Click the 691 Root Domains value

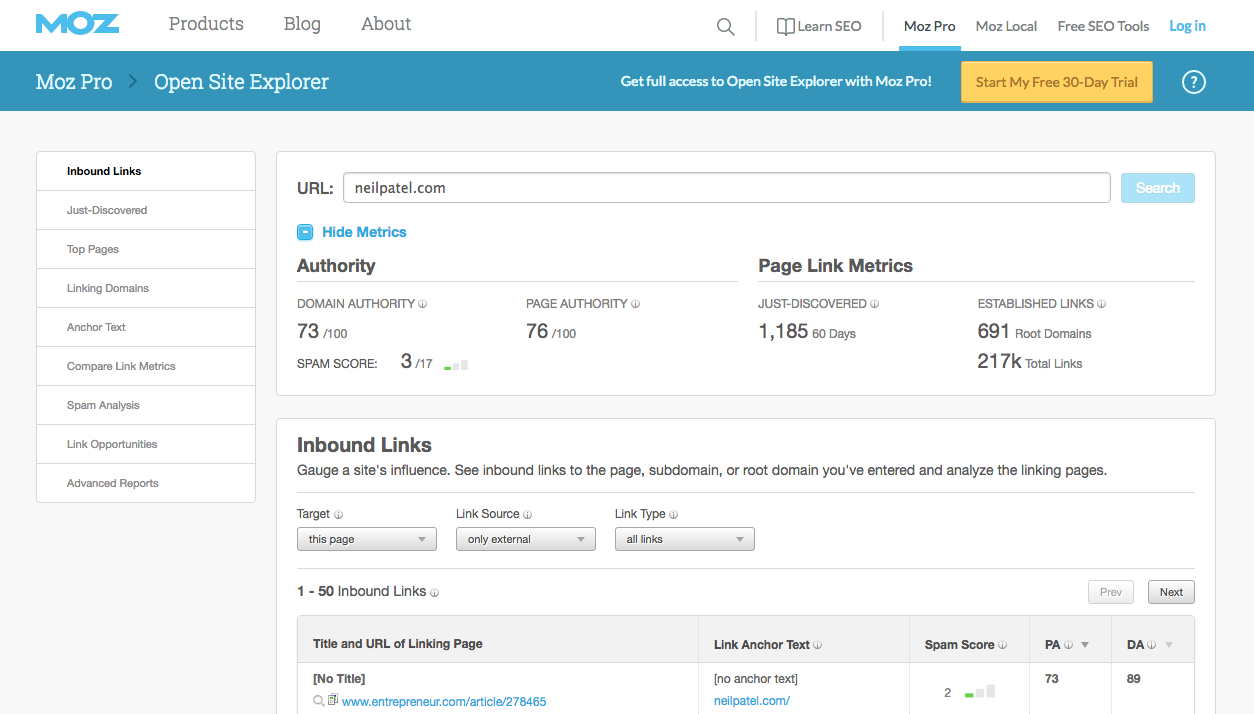1034,332
